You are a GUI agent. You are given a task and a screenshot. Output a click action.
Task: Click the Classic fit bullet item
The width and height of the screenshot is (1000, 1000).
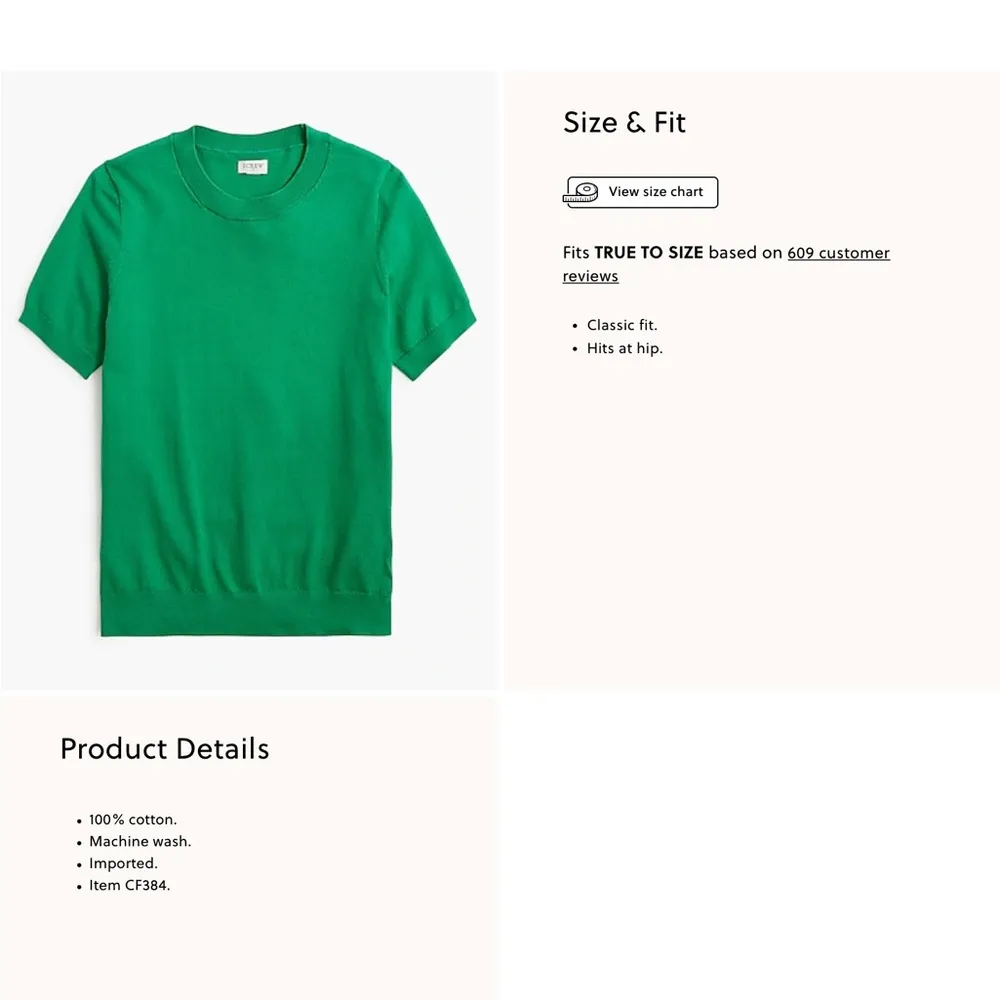[x=622, y=325]
